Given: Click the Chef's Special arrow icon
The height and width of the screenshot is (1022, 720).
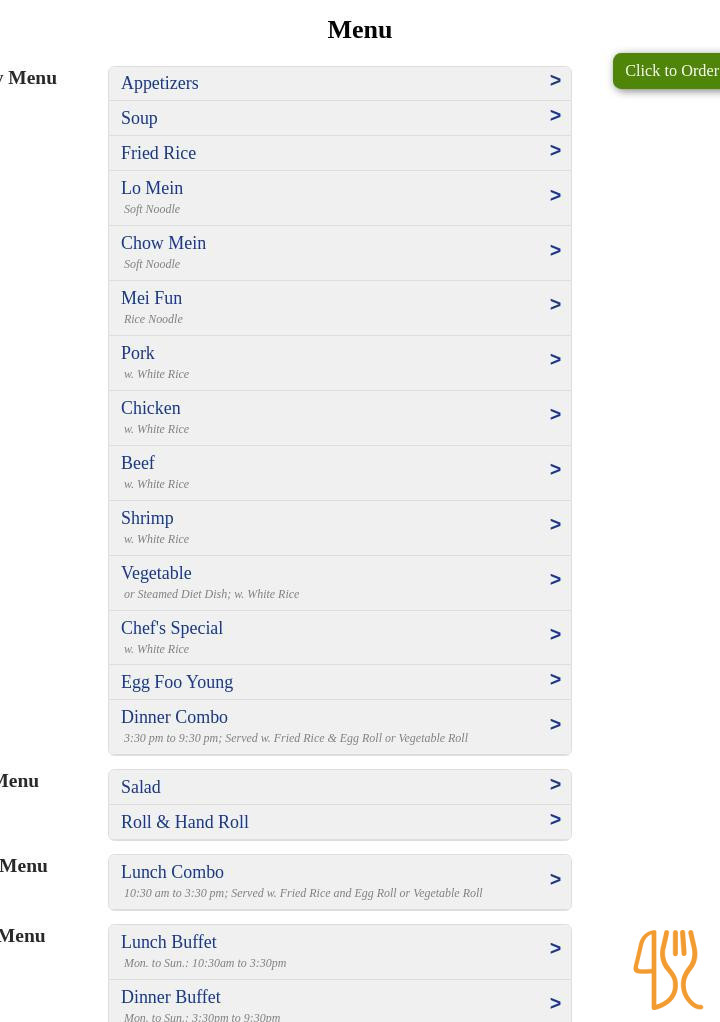Looking at the screenshot, I should (x=555, y=634).
